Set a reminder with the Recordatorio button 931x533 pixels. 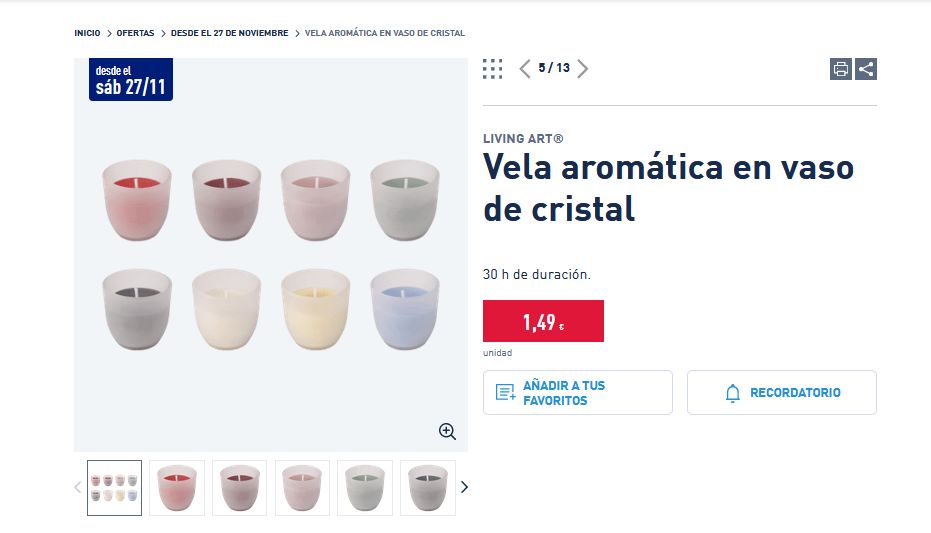click(x=781, y=393)
